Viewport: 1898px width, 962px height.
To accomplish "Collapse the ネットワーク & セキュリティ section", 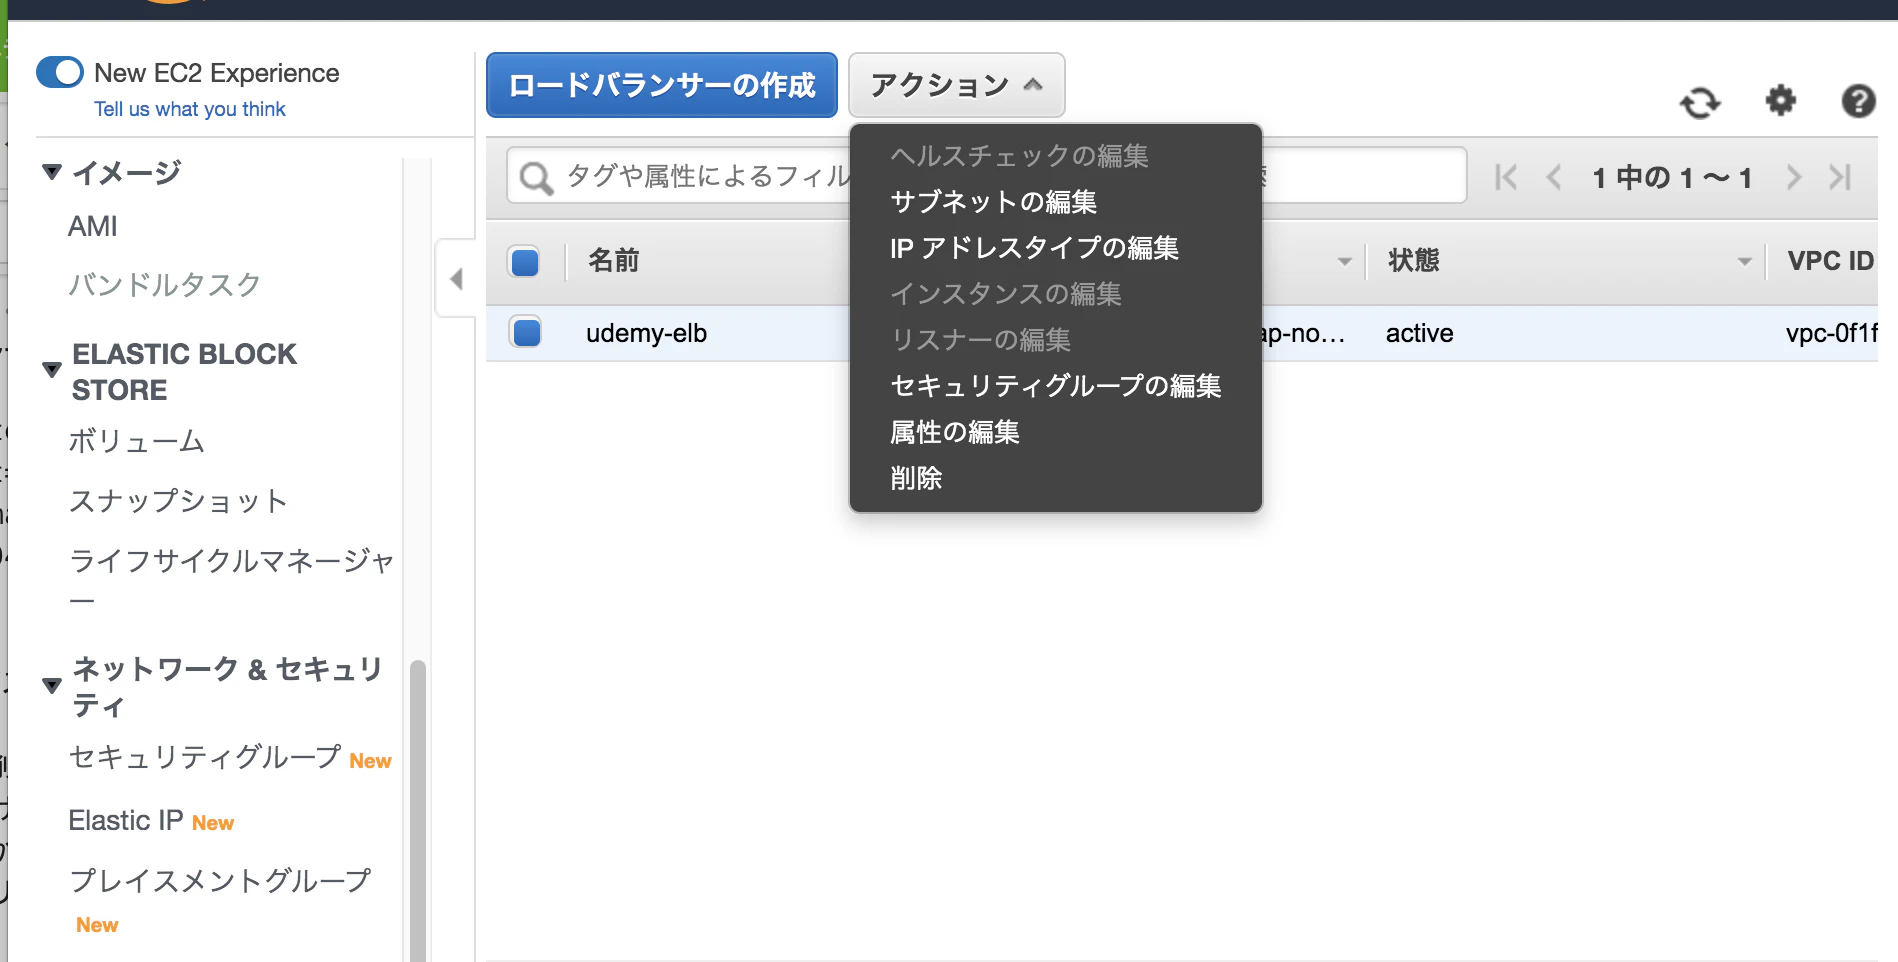I will 52,686.
